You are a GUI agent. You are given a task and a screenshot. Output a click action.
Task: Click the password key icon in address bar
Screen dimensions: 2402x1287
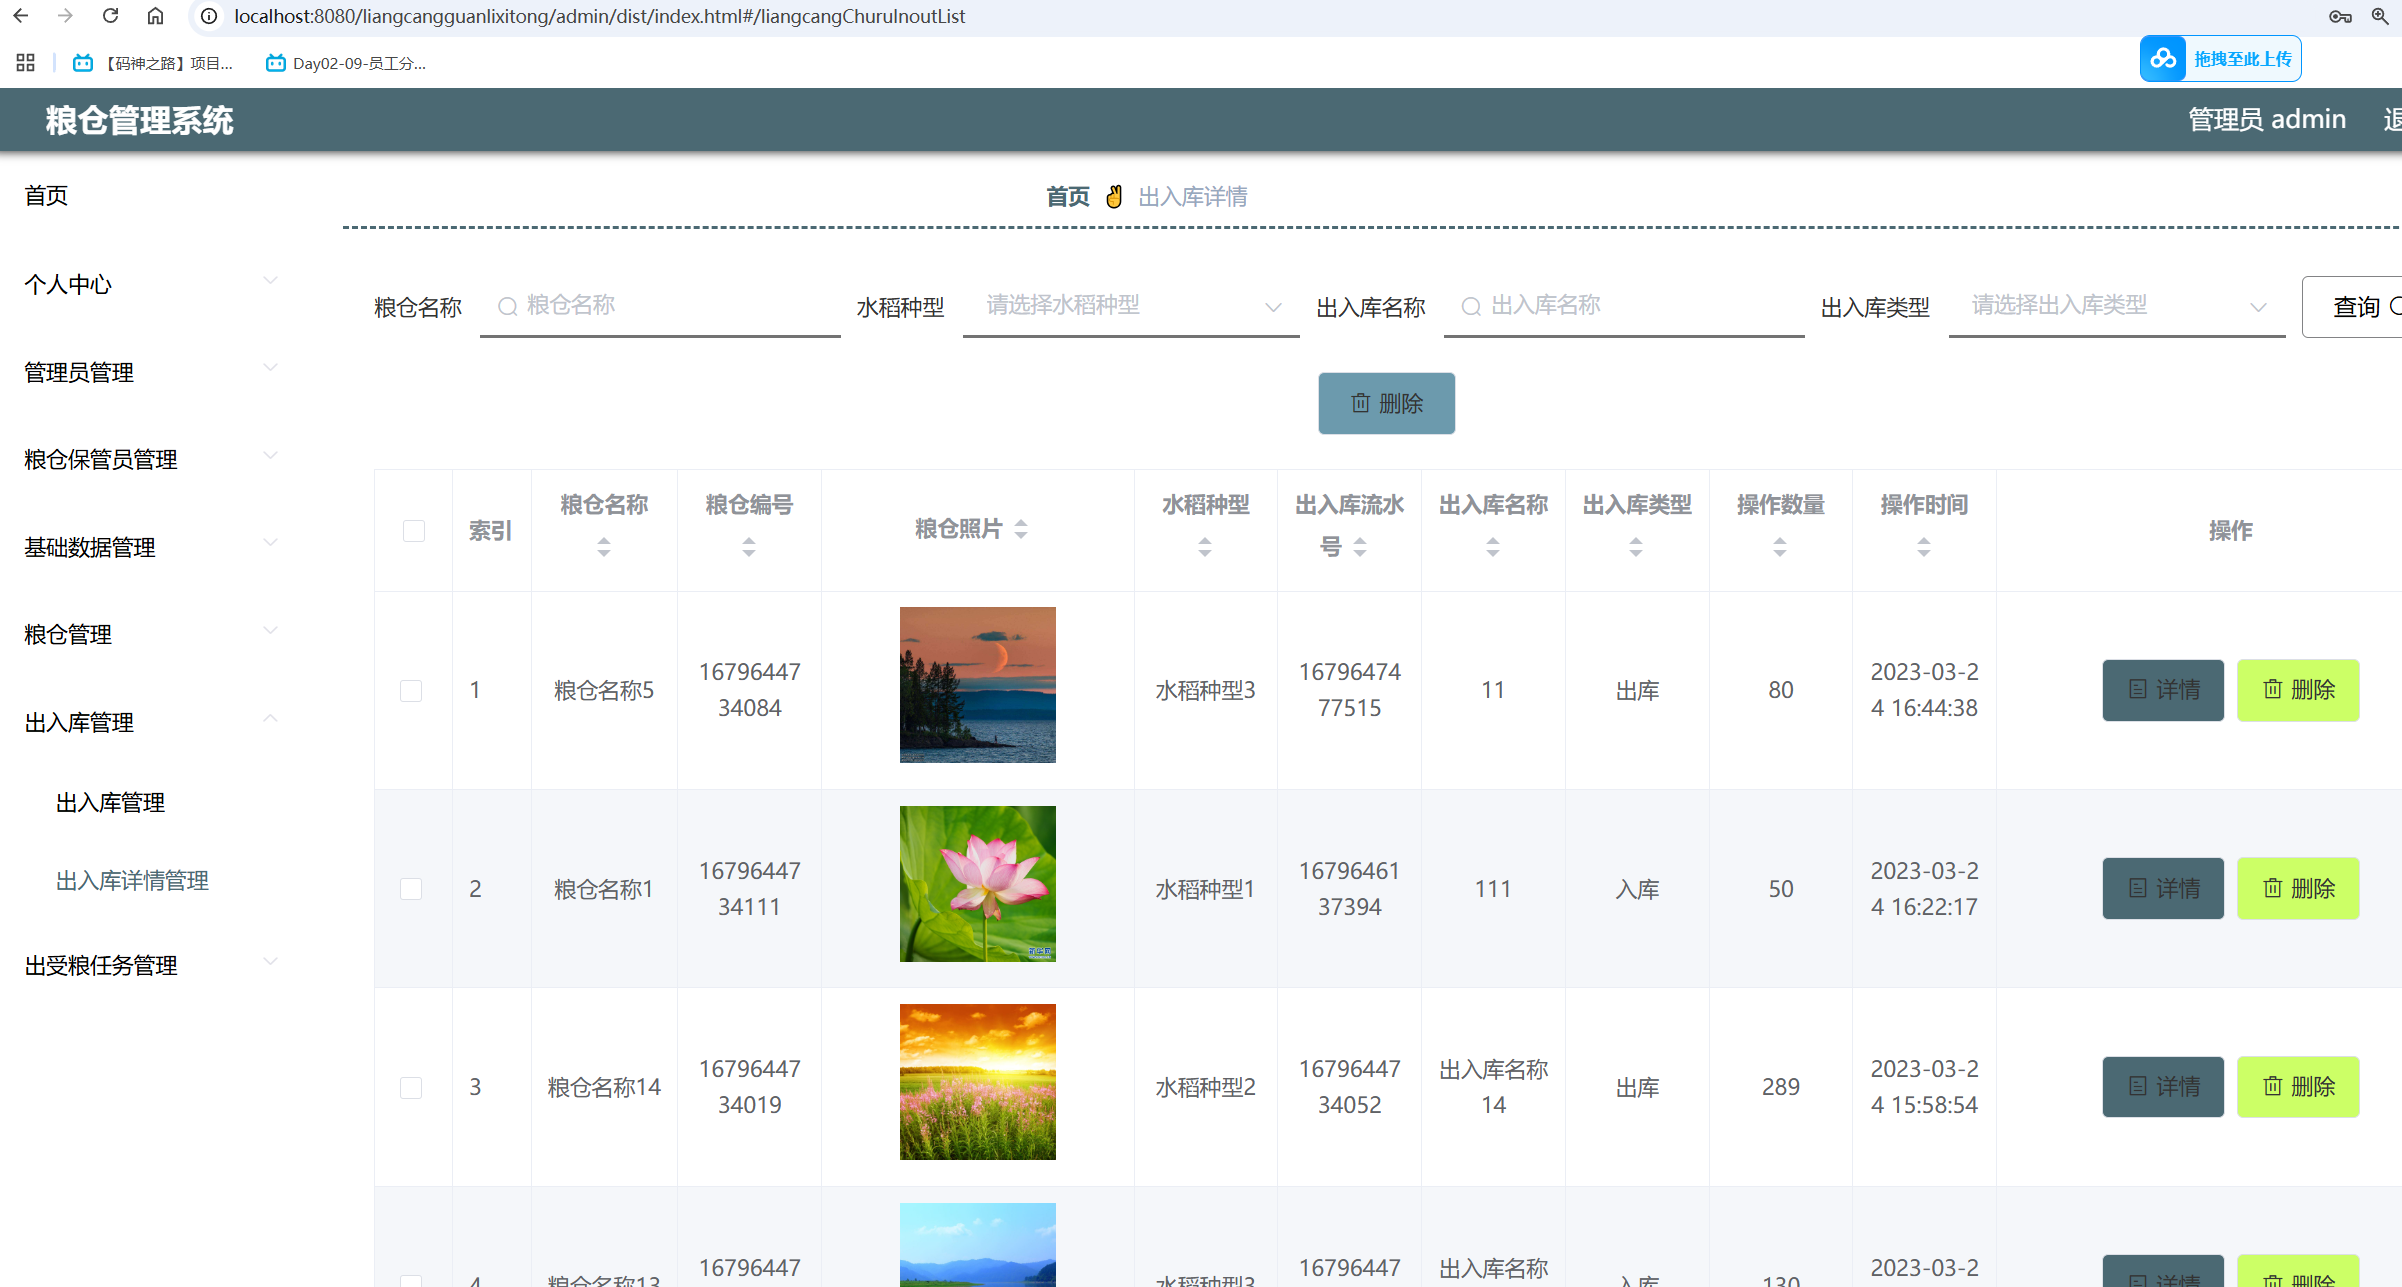click(2340, 16)
